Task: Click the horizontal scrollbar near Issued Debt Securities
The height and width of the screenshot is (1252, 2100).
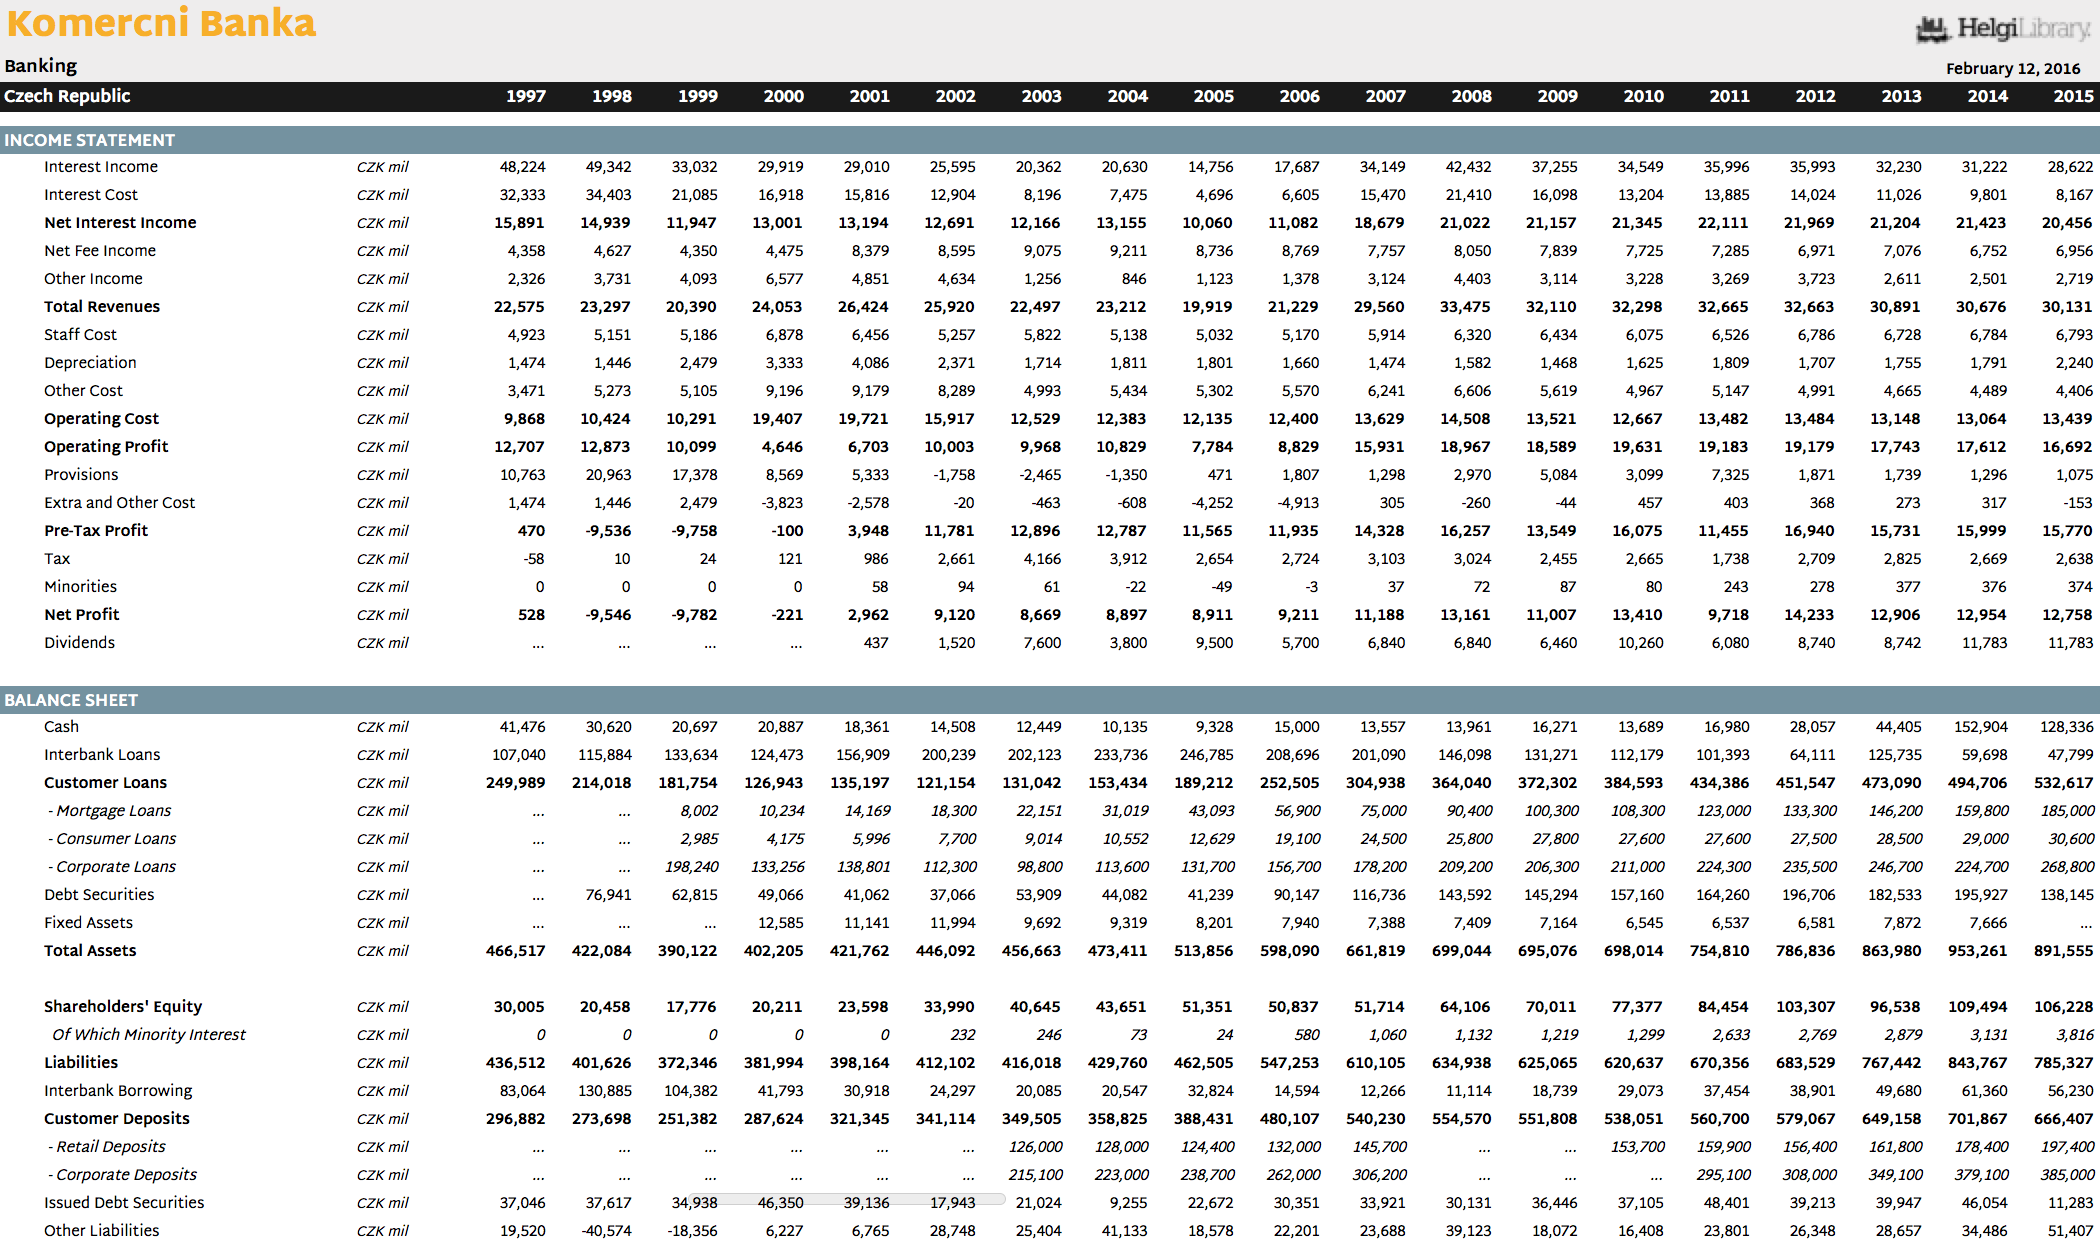Action: pyautogui.click(x=845, y=1199)
